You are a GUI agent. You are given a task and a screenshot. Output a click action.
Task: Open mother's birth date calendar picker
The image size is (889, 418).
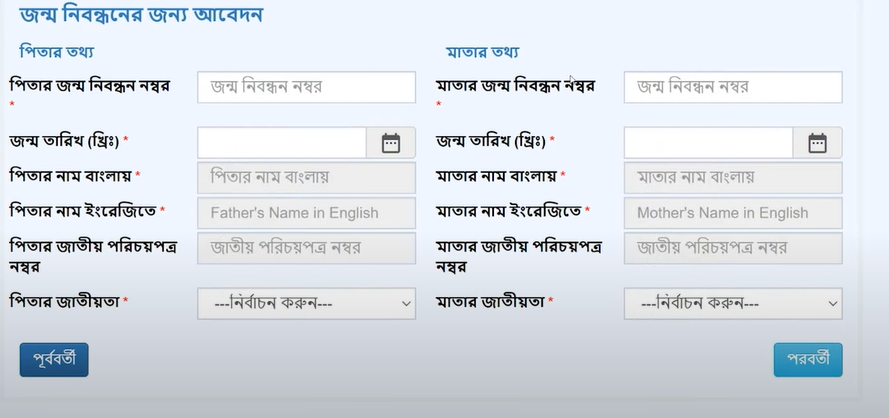[x=817, y=143]
